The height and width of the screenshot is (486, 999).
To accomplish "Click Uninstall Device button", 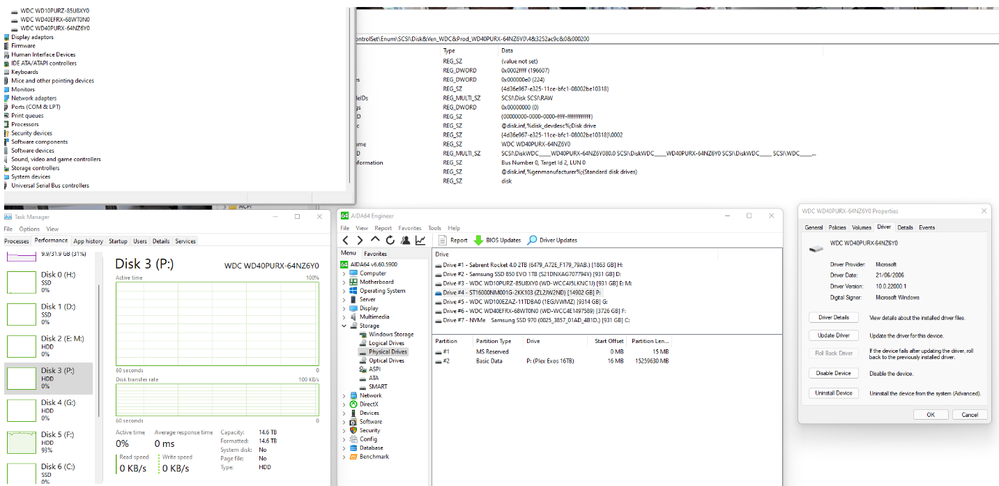I will [833, 393].
